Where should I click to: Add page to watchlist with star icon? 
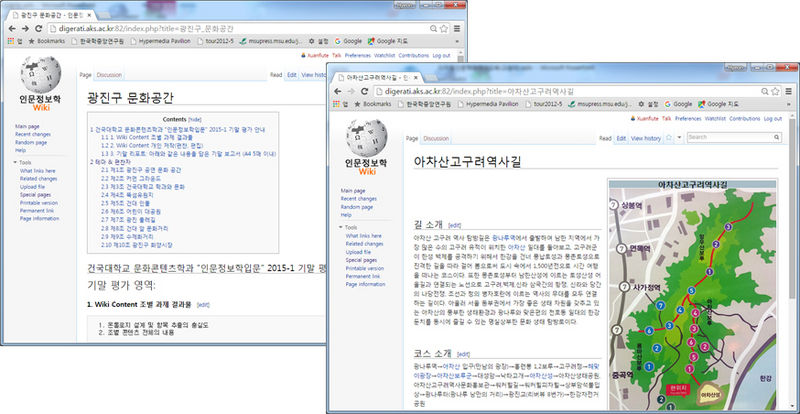tap(669, 137)
